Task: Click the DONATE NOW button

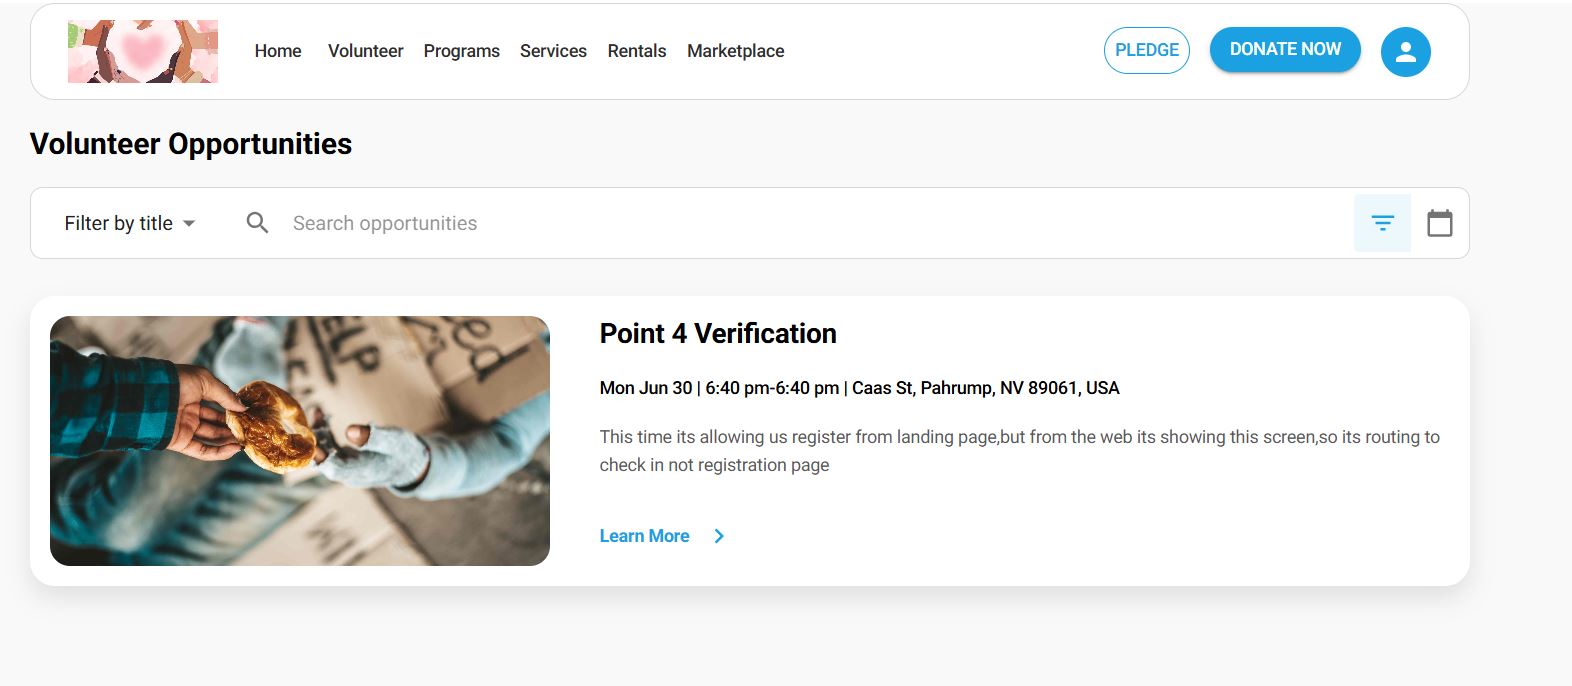Action: pyautogui.click(x=1285, y=48)
